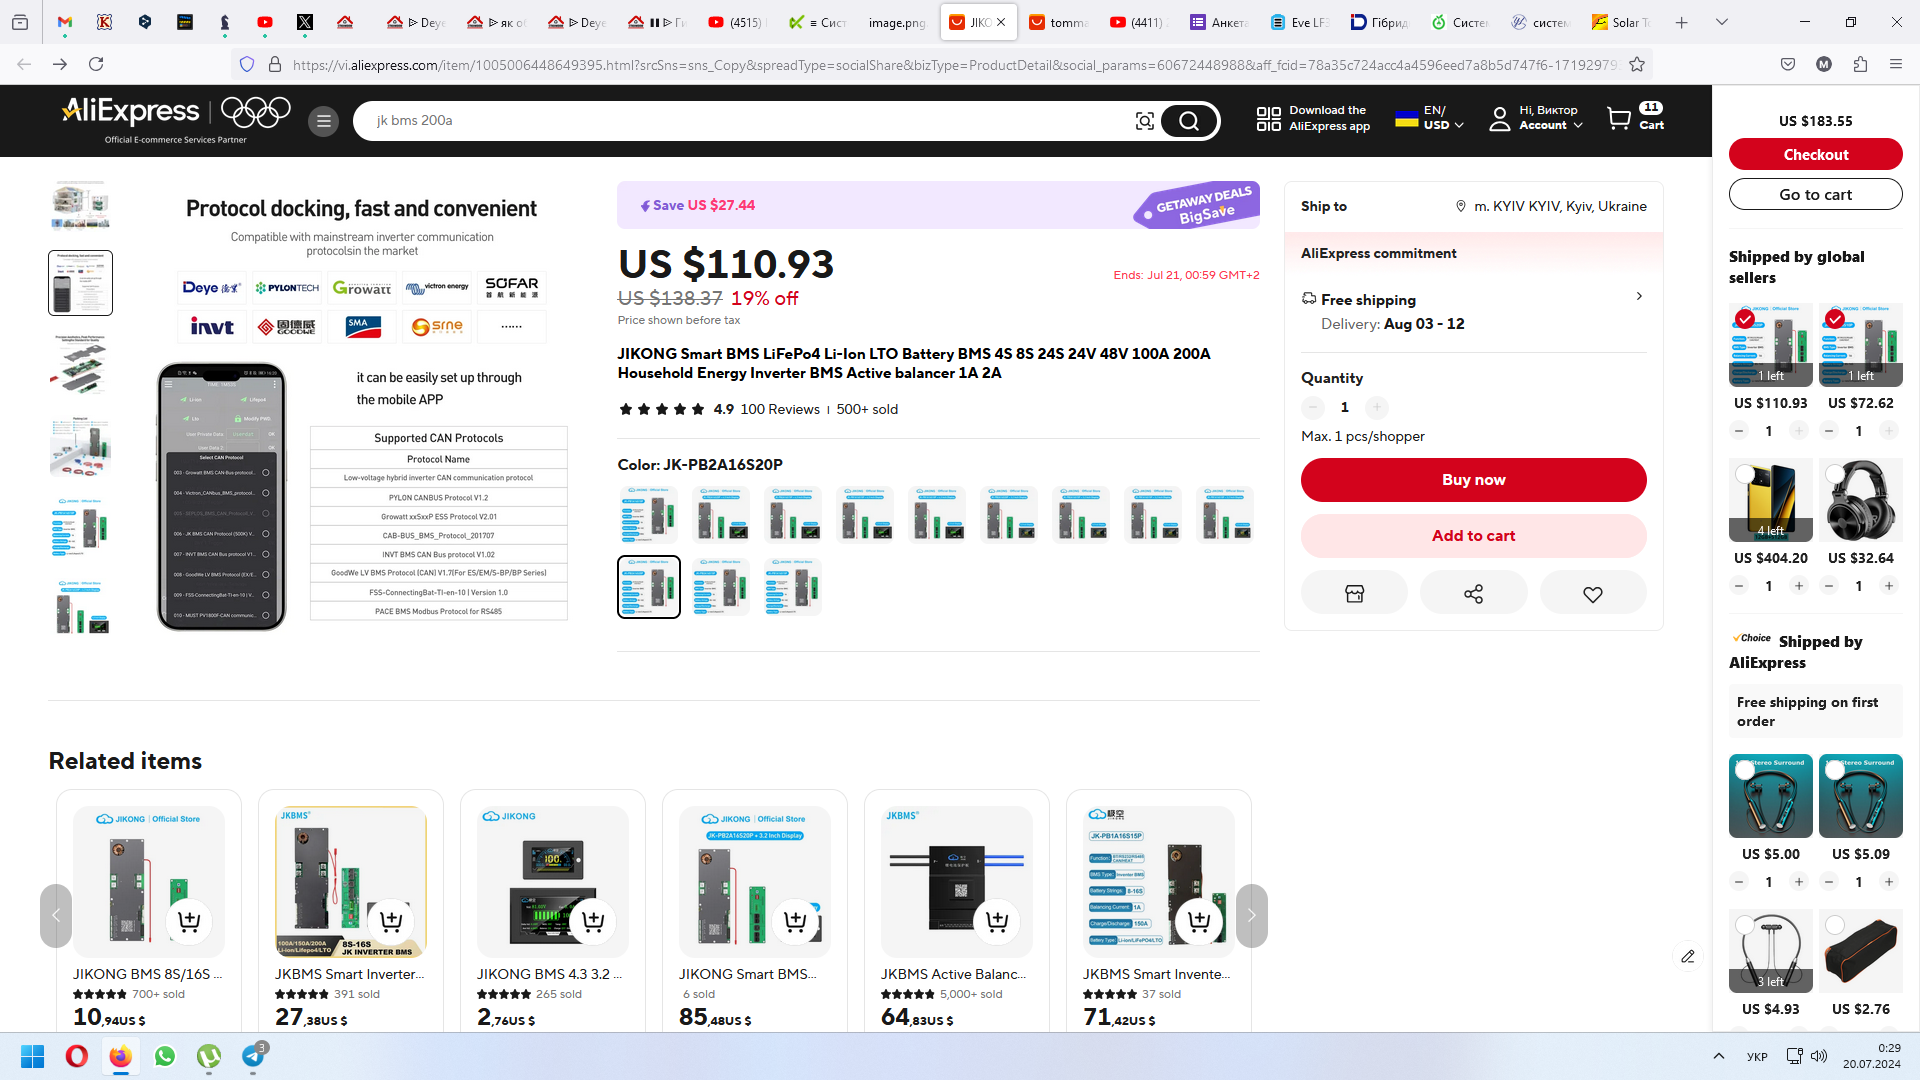
Task: Open the hamburger categories menu
Action: [x=323, y=121]
